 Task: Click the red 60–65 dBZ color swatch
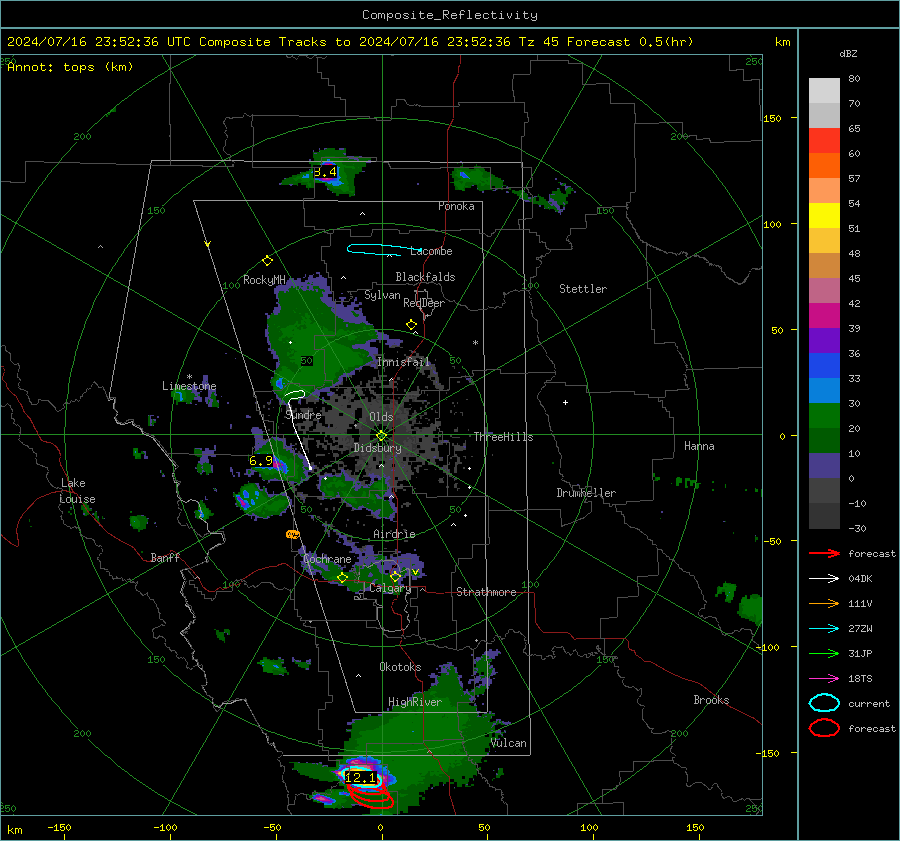(824, 141)
